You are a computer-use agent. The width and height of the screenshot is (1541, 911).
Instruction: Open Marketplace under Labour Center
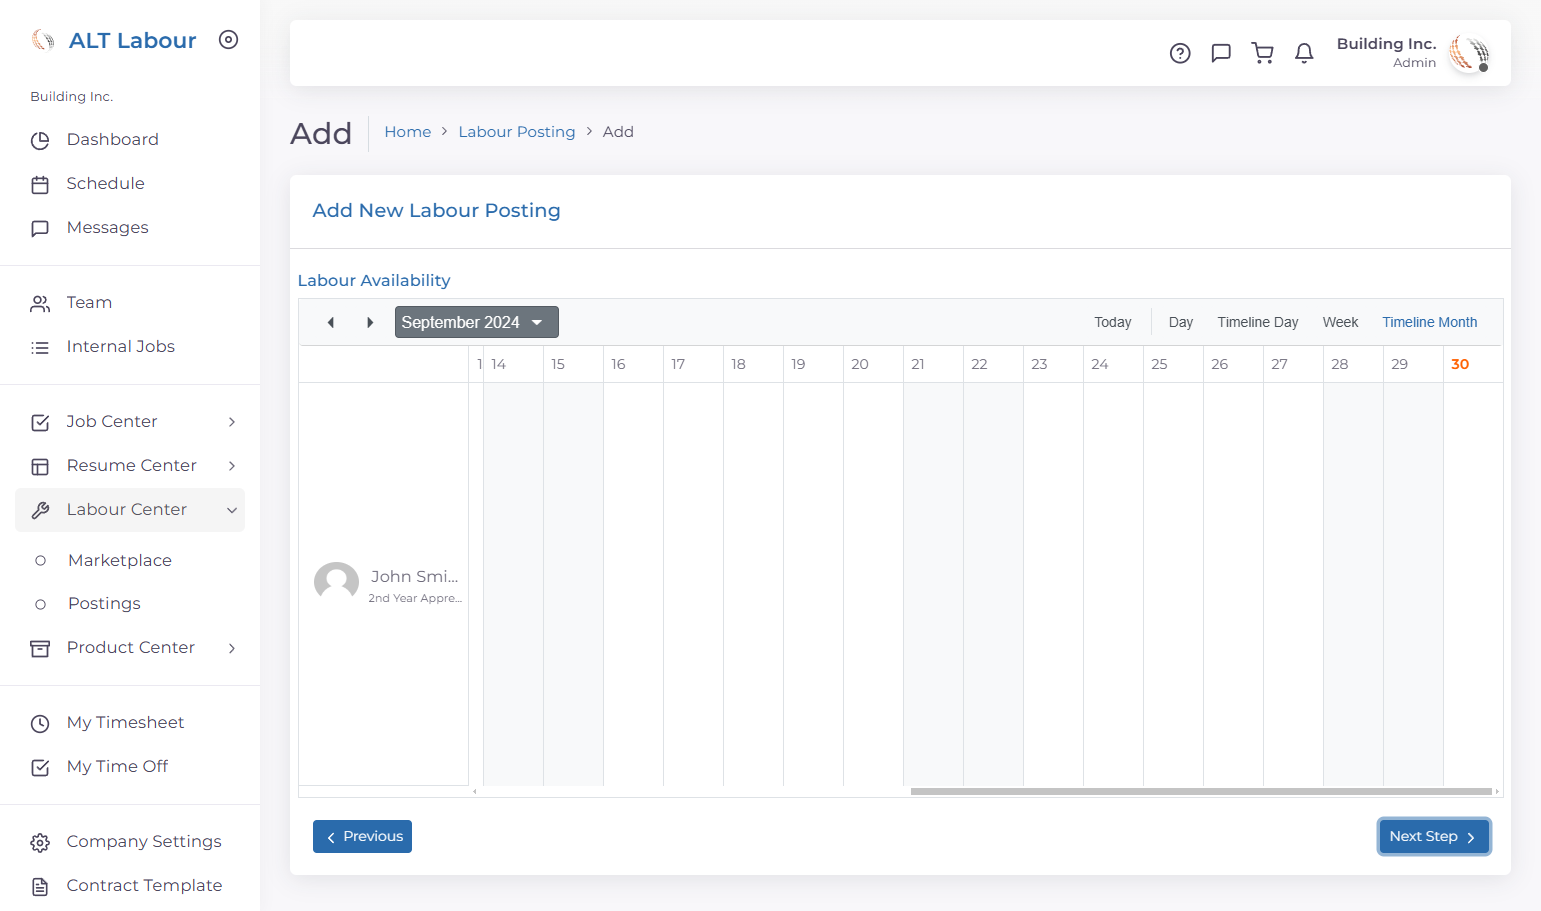(x=130, y=560)
